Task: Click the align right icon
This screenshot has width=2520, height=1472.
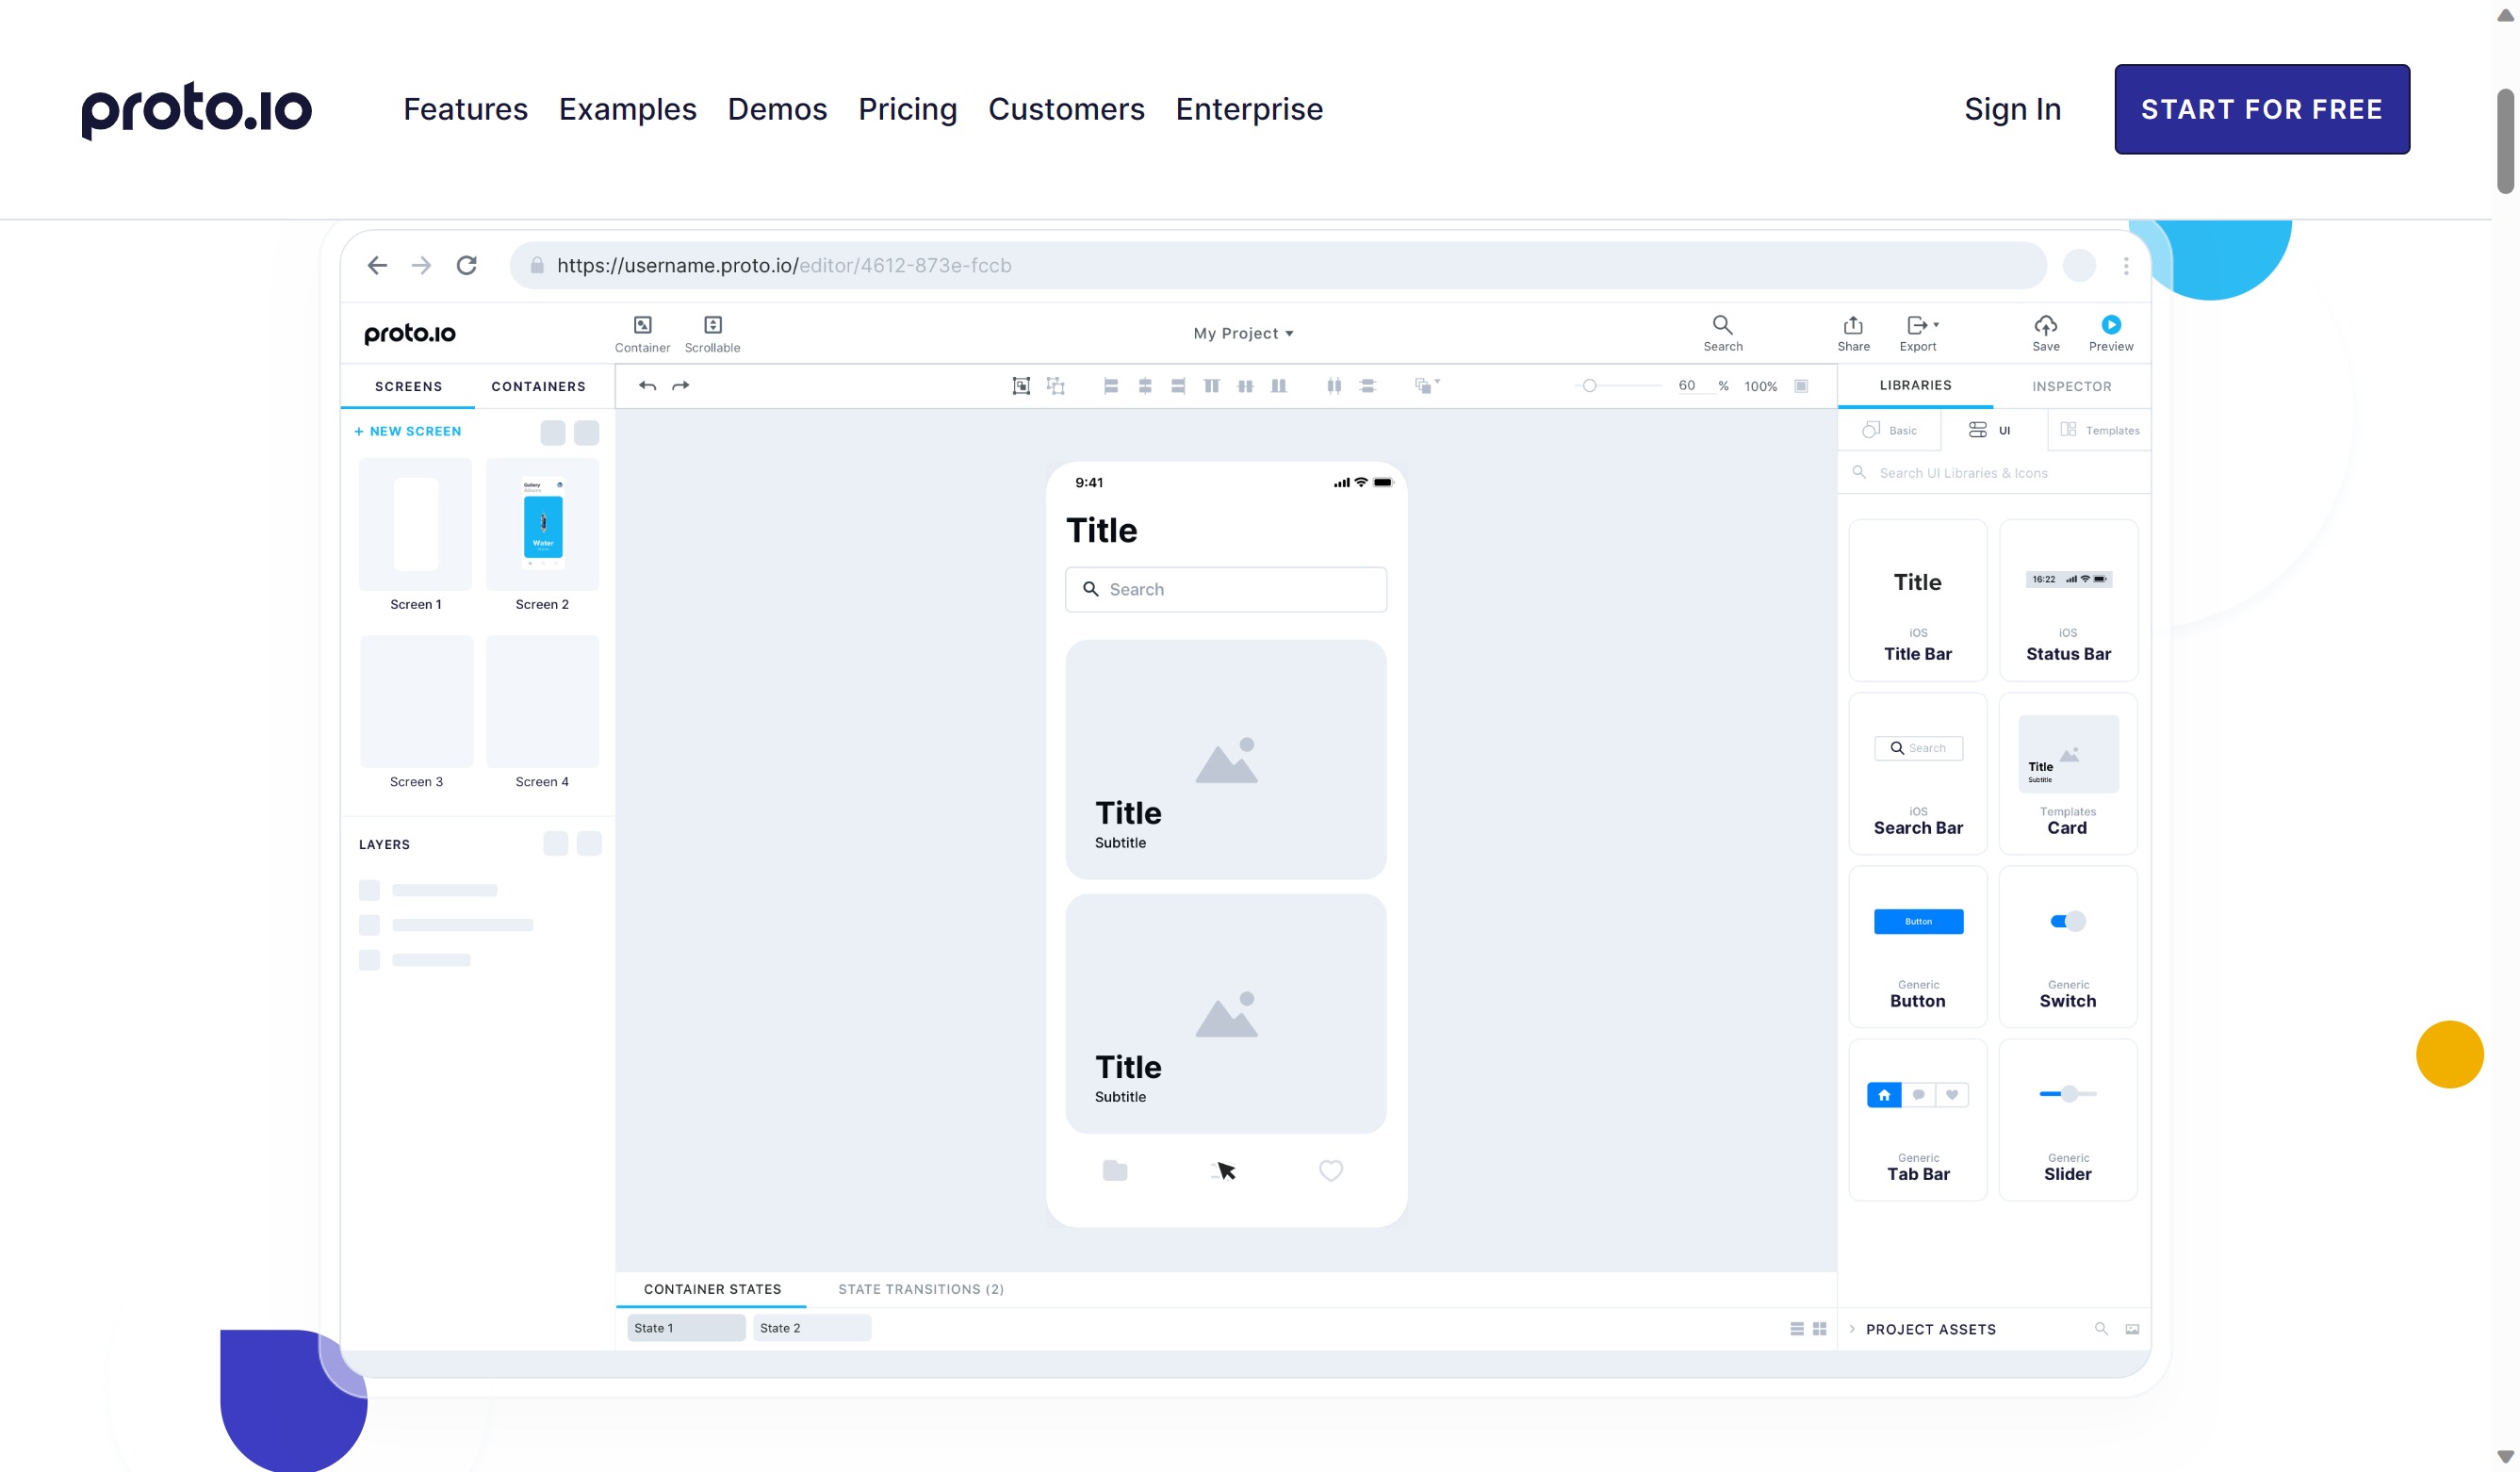Action: (x=1178, y=386)
